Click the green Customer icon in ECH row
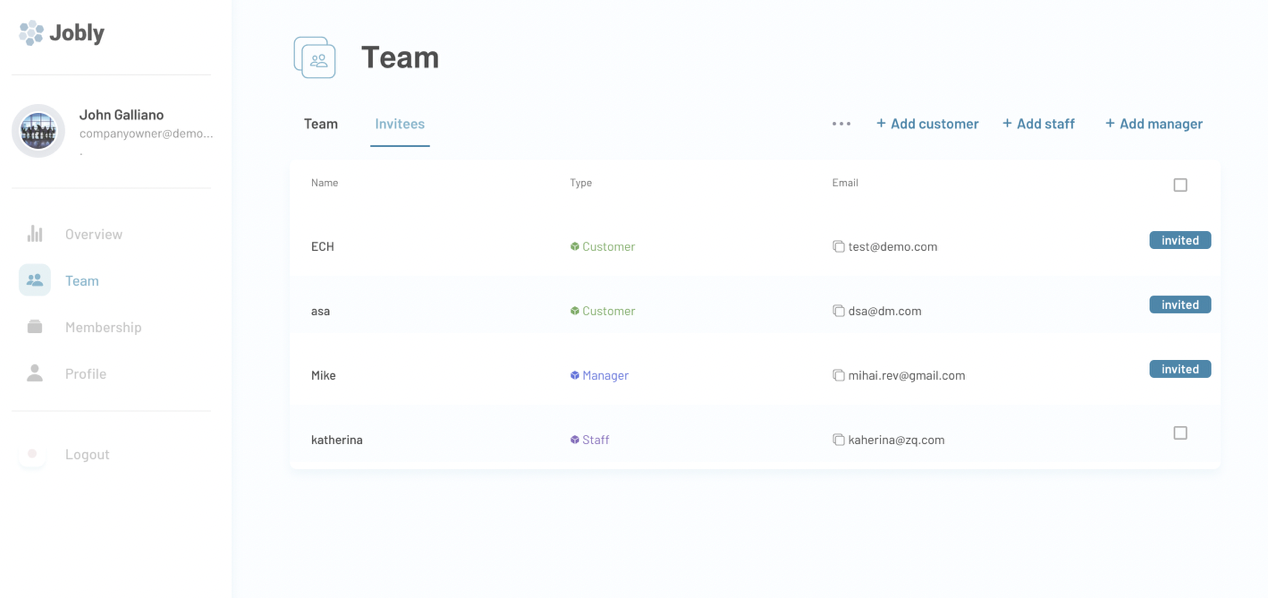The height and width of the screenshot is (598, 1268). click(x=575, y=246)
